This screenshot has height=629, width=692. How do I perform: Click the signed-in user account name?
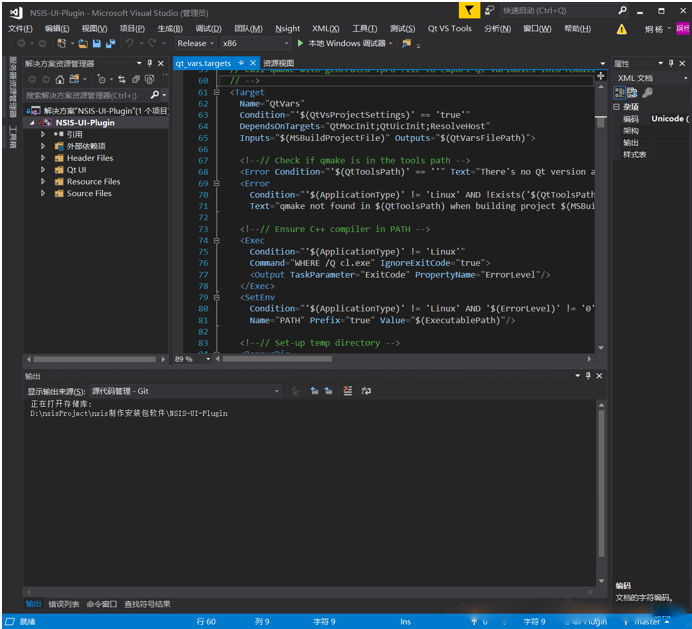(654, 29)
